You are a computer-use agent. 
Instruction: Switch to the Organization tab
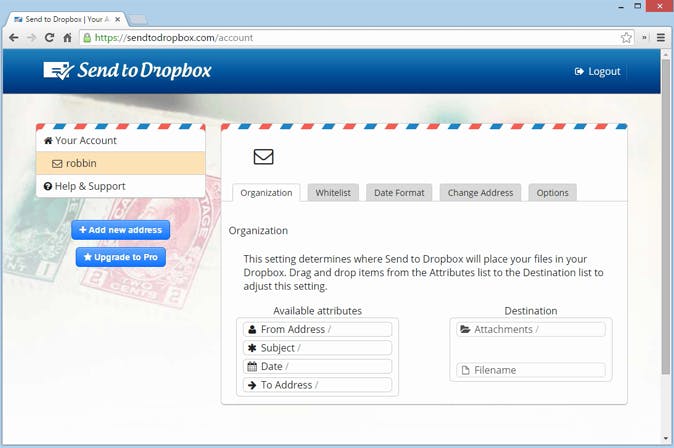pos(266,193)
